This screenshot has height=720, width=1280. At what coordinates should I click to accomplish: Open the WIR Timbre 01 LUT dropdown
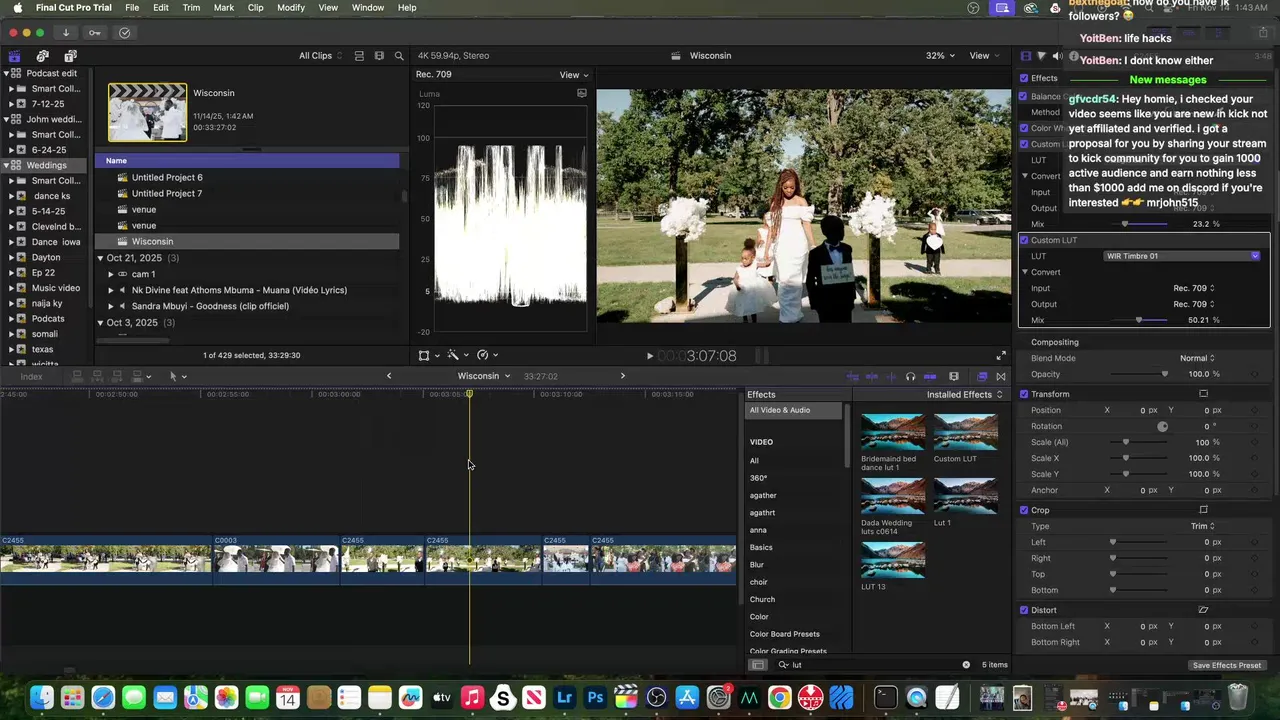1182,256
